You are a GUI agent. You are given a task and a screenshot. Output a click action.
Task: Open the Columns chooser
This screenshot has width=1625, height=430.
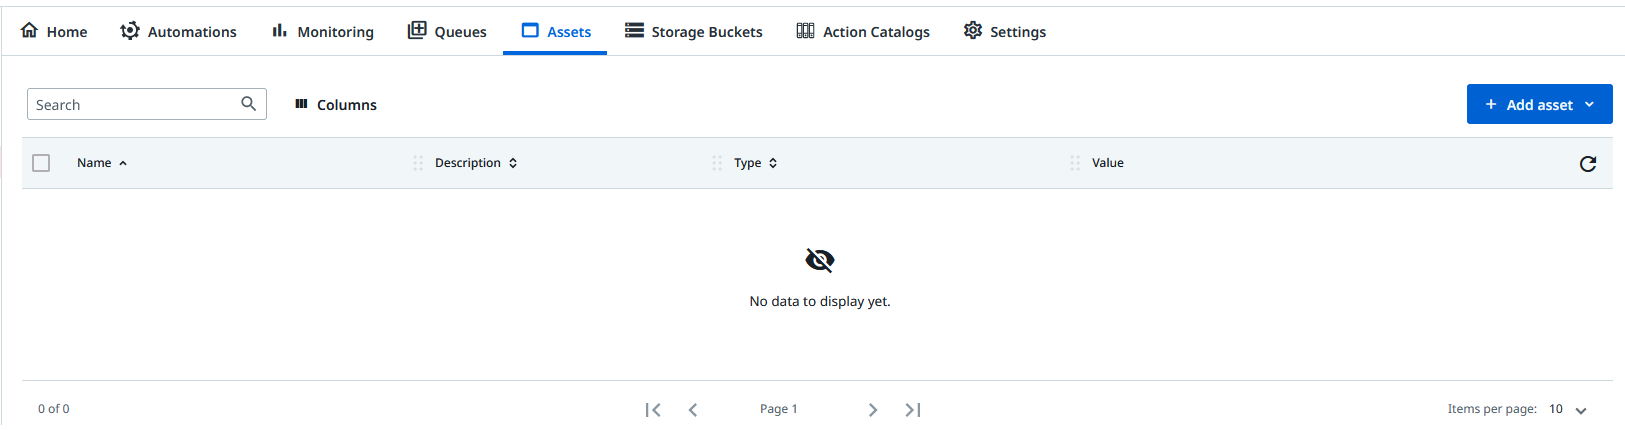(x=336, y=105)
